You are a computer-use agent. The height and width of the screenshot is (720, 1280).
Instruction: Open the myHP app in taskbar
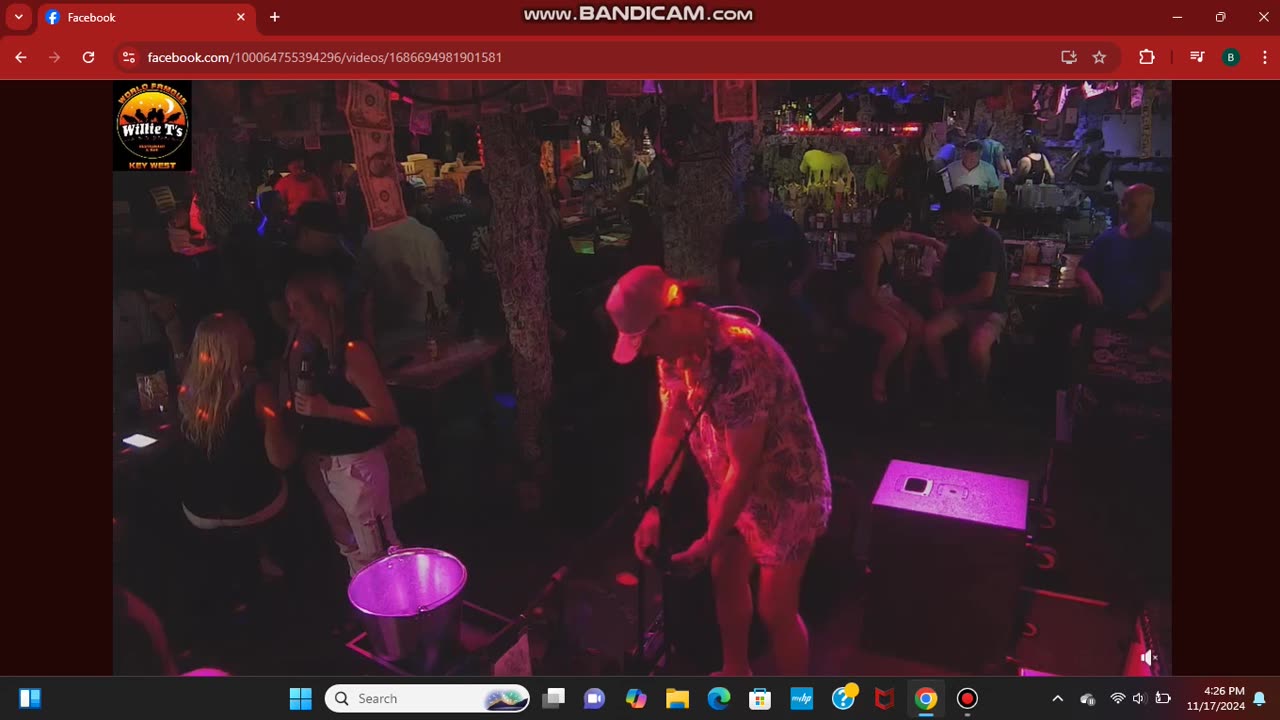(x=801, y=698)
